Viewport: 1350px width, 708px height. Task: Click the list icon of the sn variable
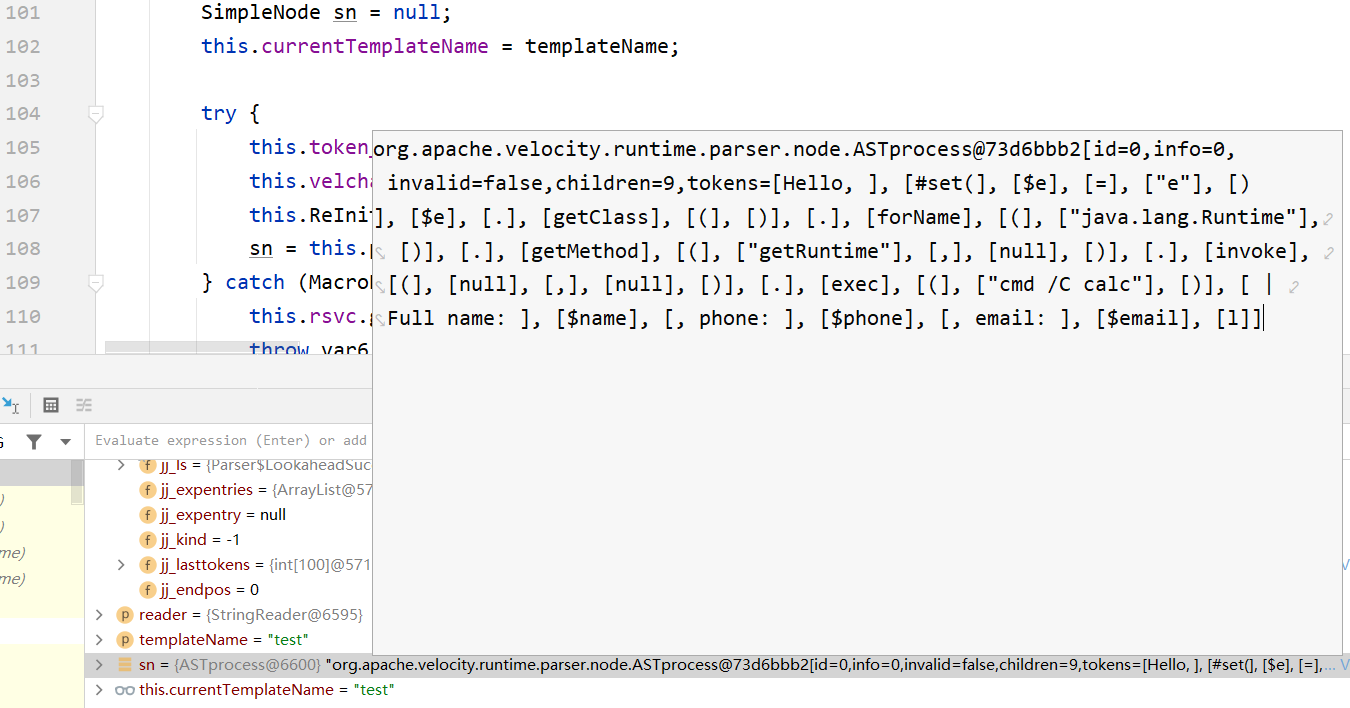[125, 665]
